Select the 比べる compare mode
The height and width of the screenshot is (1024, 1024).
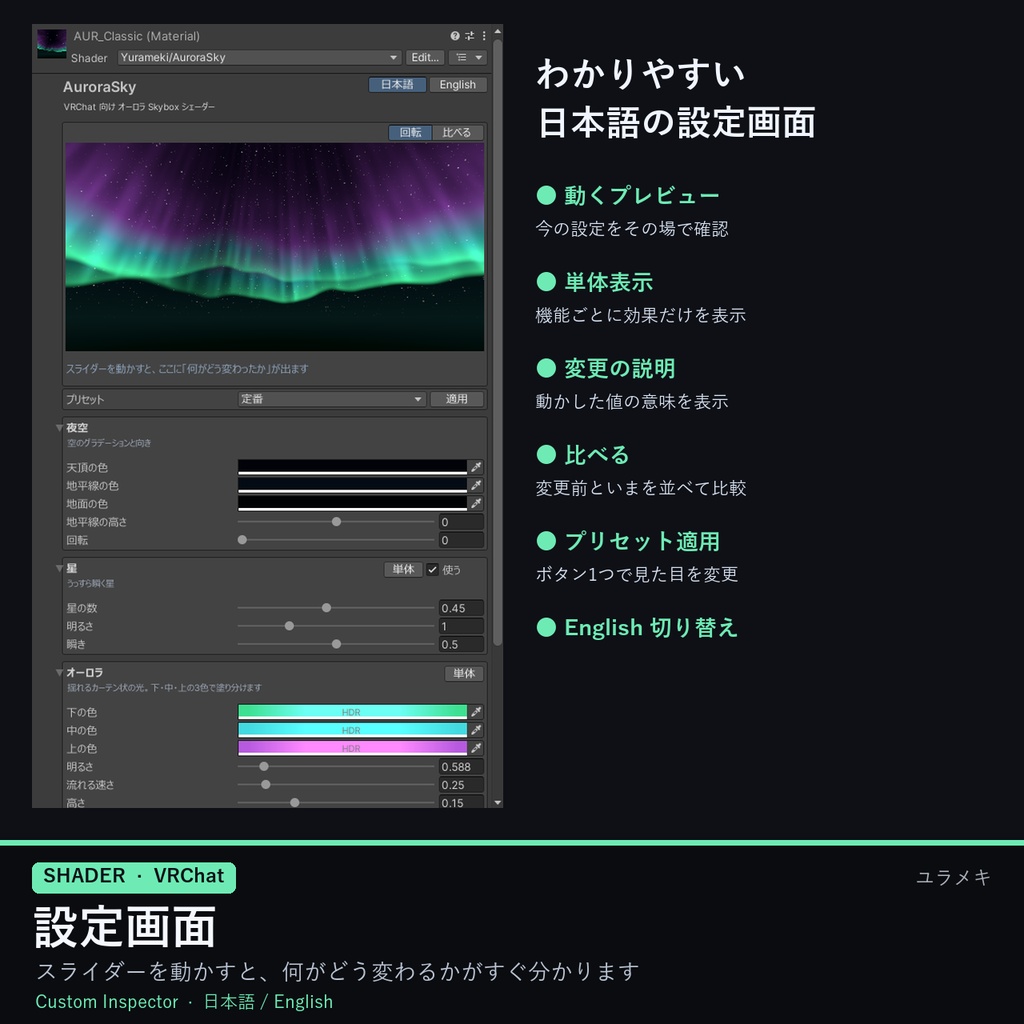tap(456, 133)
